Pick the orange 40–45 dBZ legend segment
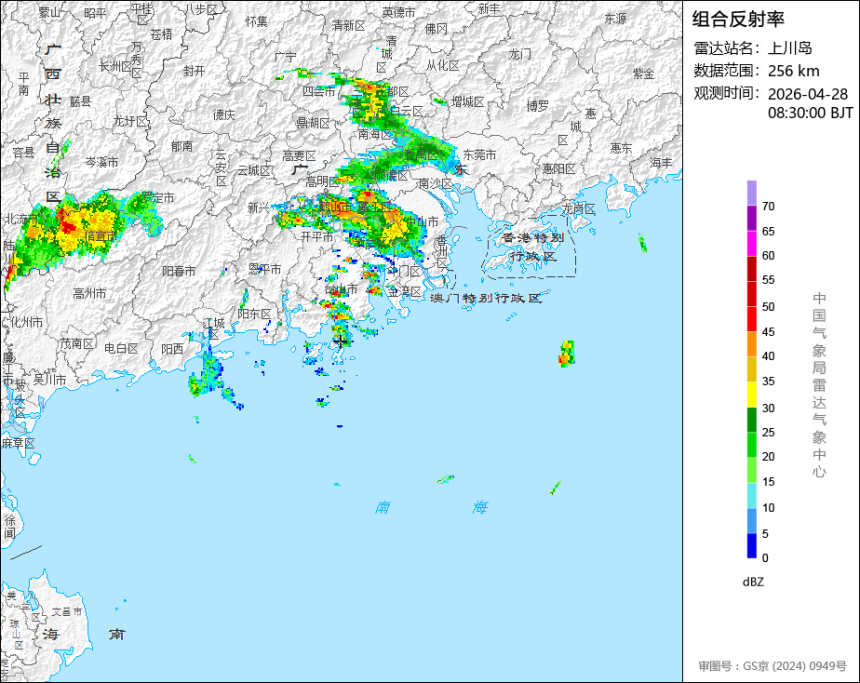This screenshot has height=683, width=860. [751, 344]
